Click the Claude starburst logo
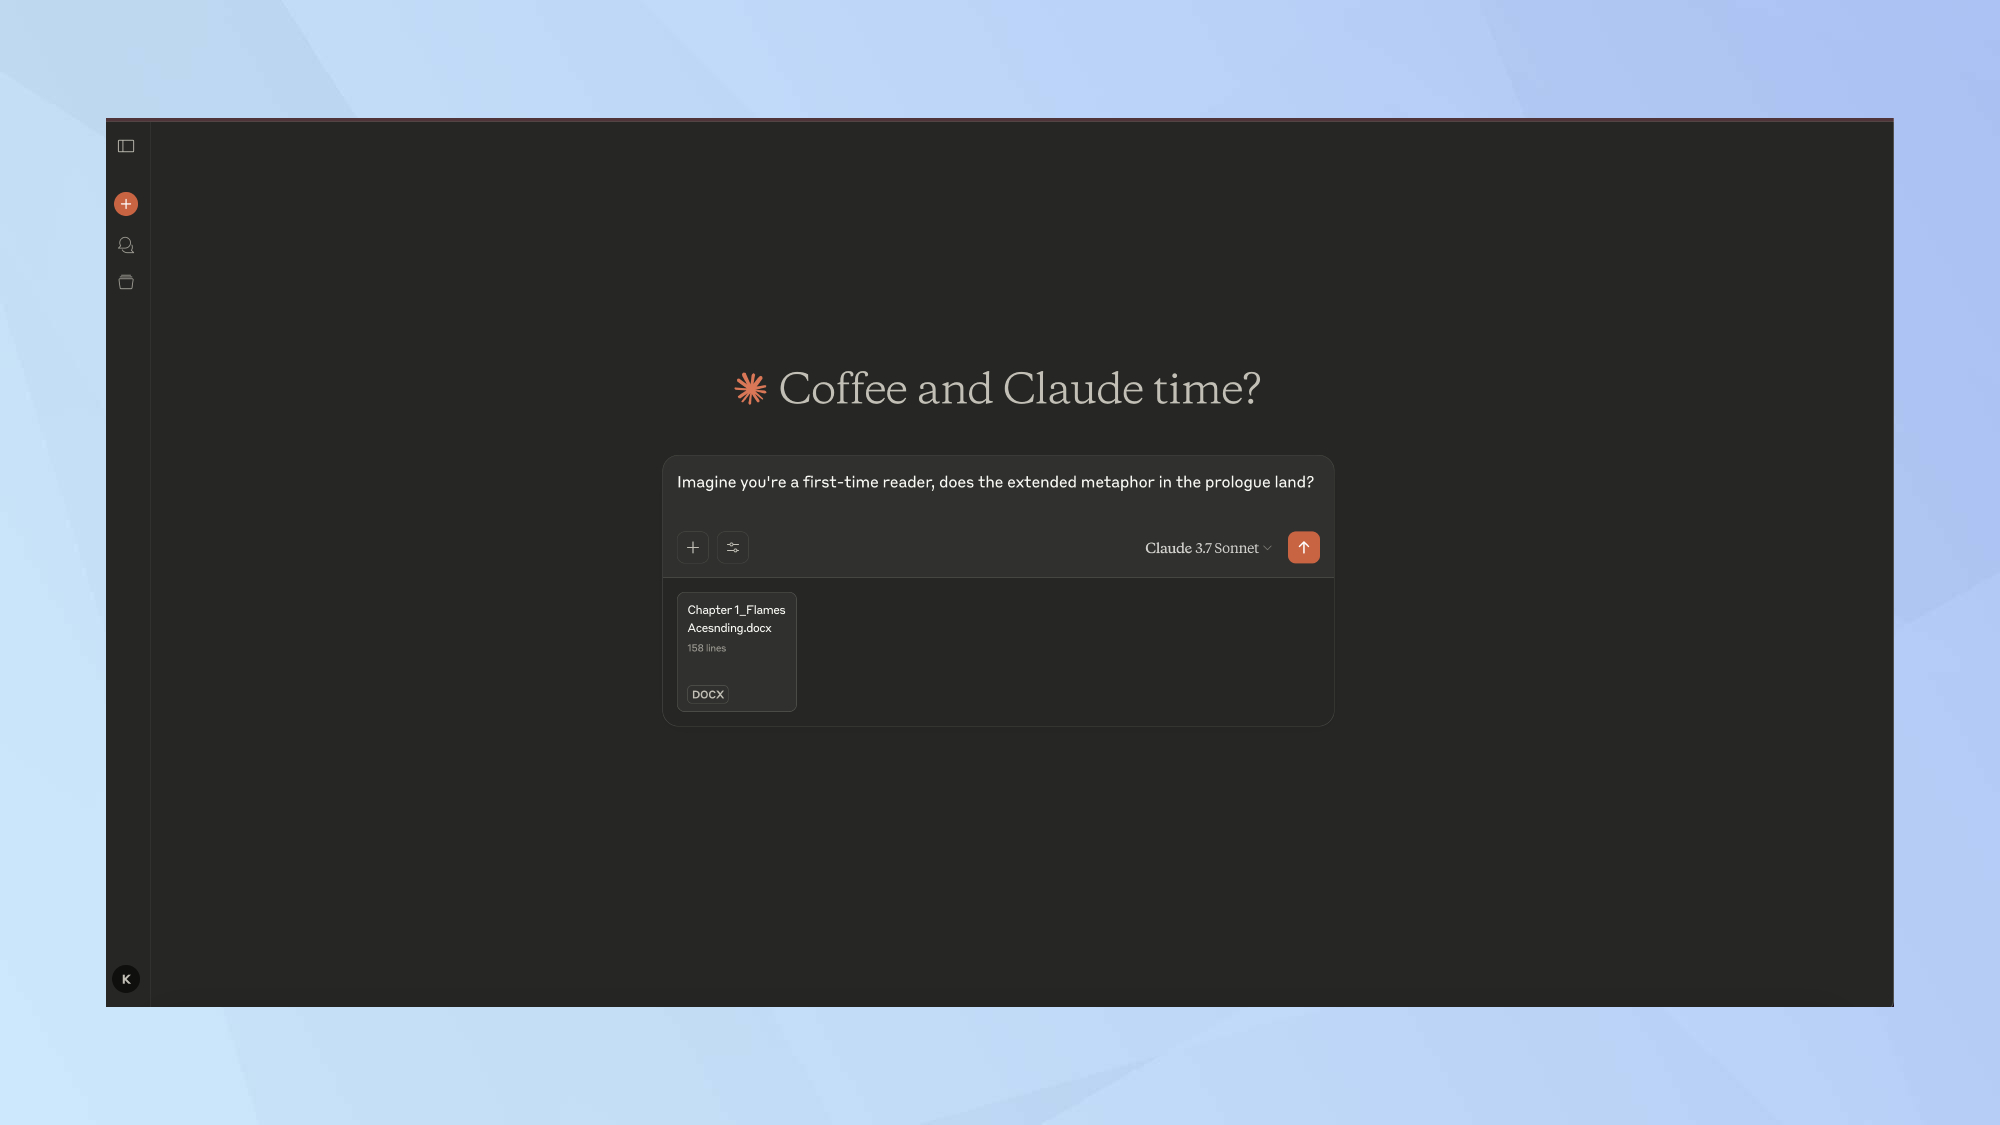 click(x=751, y=389)
